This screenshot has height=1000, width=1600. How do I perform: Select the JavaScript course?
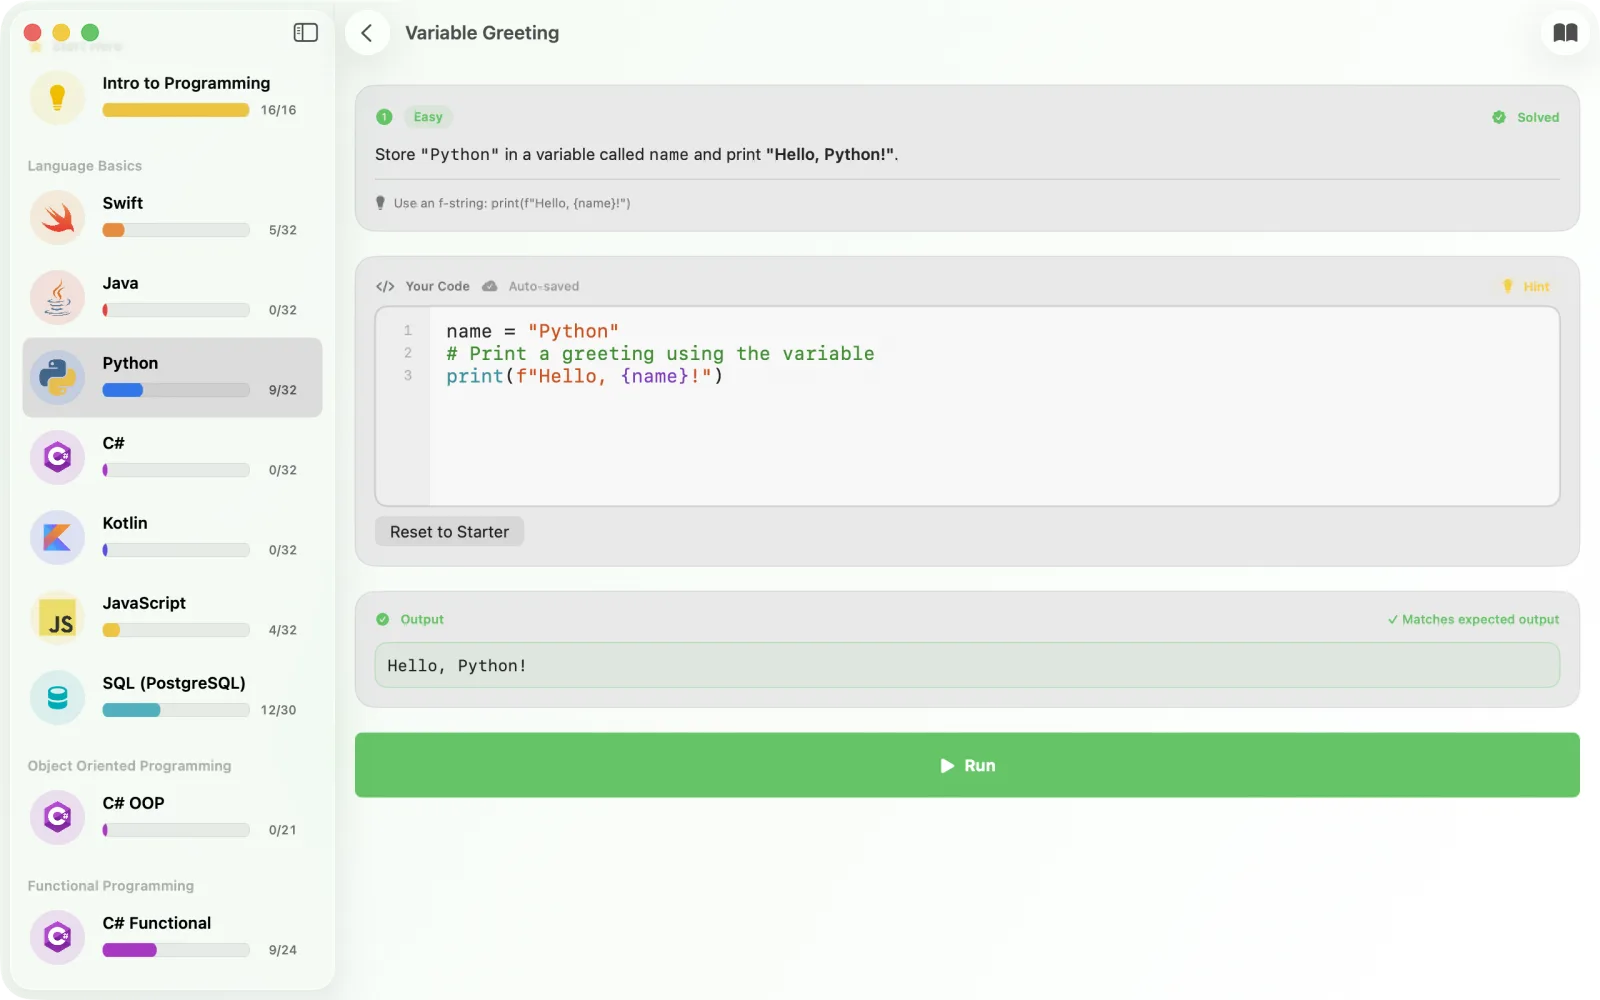(x=172, y=617)
